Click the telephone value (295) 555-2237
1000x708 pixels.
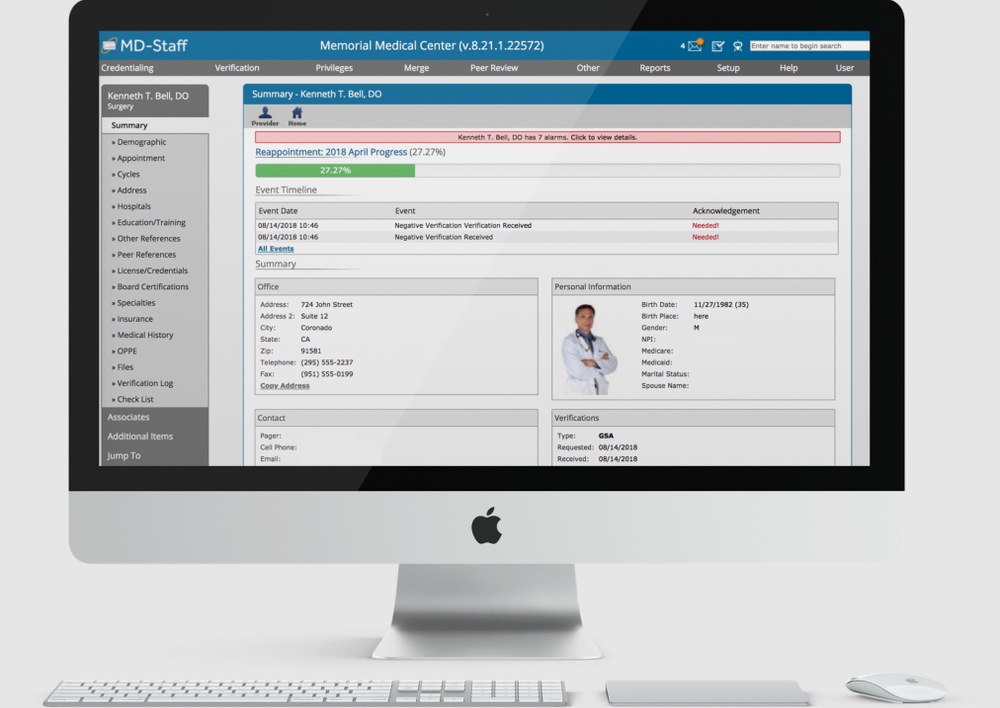click(x=327, y=362)
